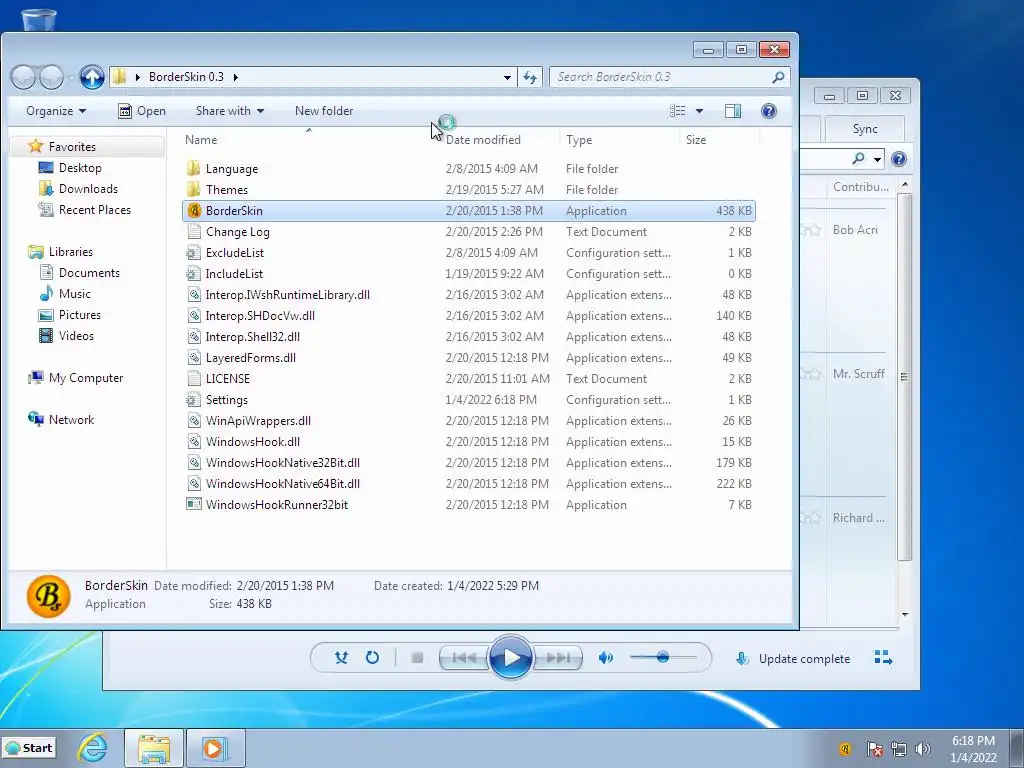Mute the Media Player volume
The image size is (1024, 768).
click(605, 658)
